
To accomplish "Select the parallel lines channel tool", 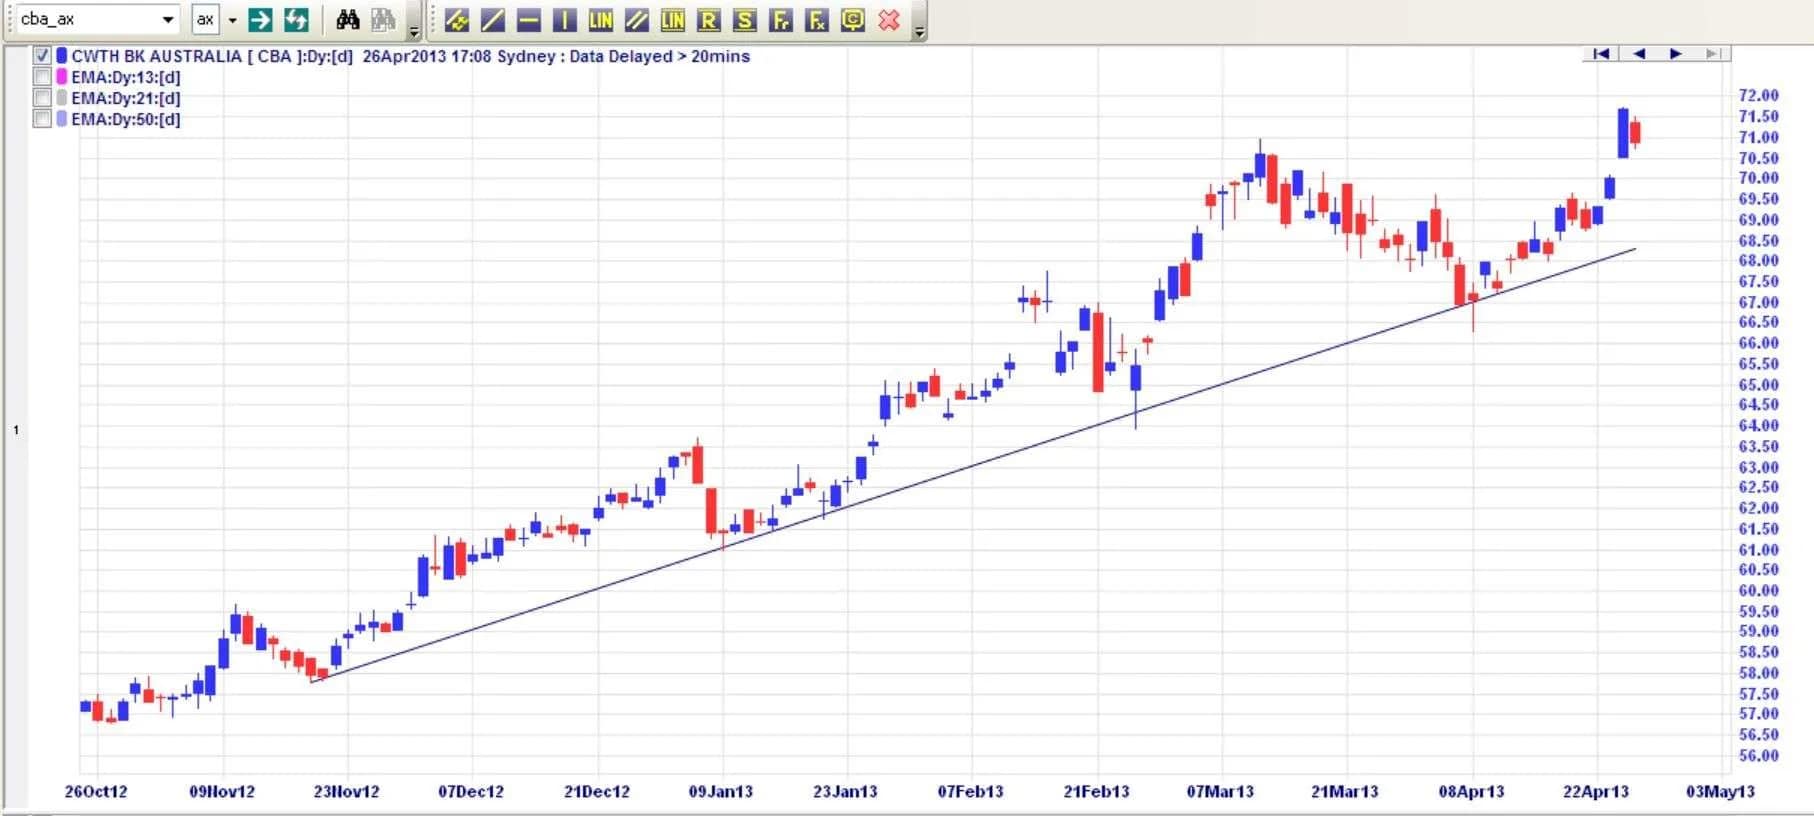I will pyautogui.click(x=636, y=20).
